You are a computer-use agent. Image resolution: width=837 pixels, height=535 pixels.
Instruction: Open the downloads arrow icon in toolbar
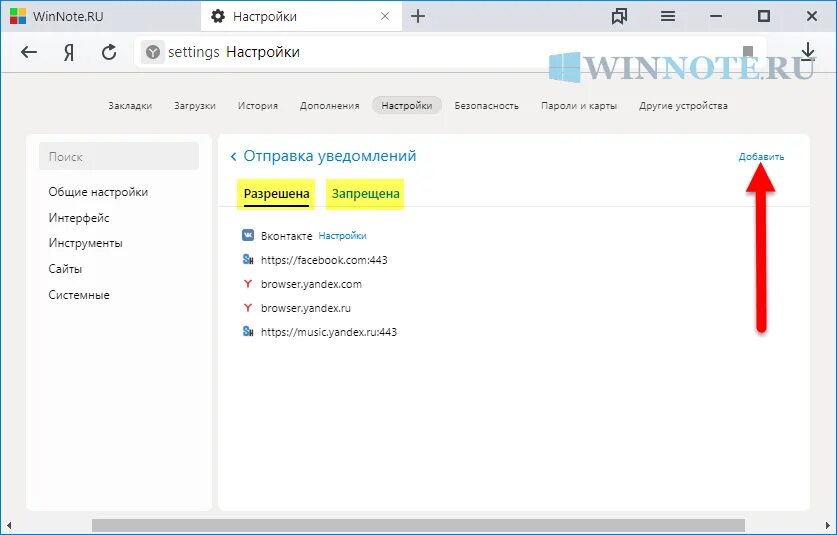coord(808,52)
